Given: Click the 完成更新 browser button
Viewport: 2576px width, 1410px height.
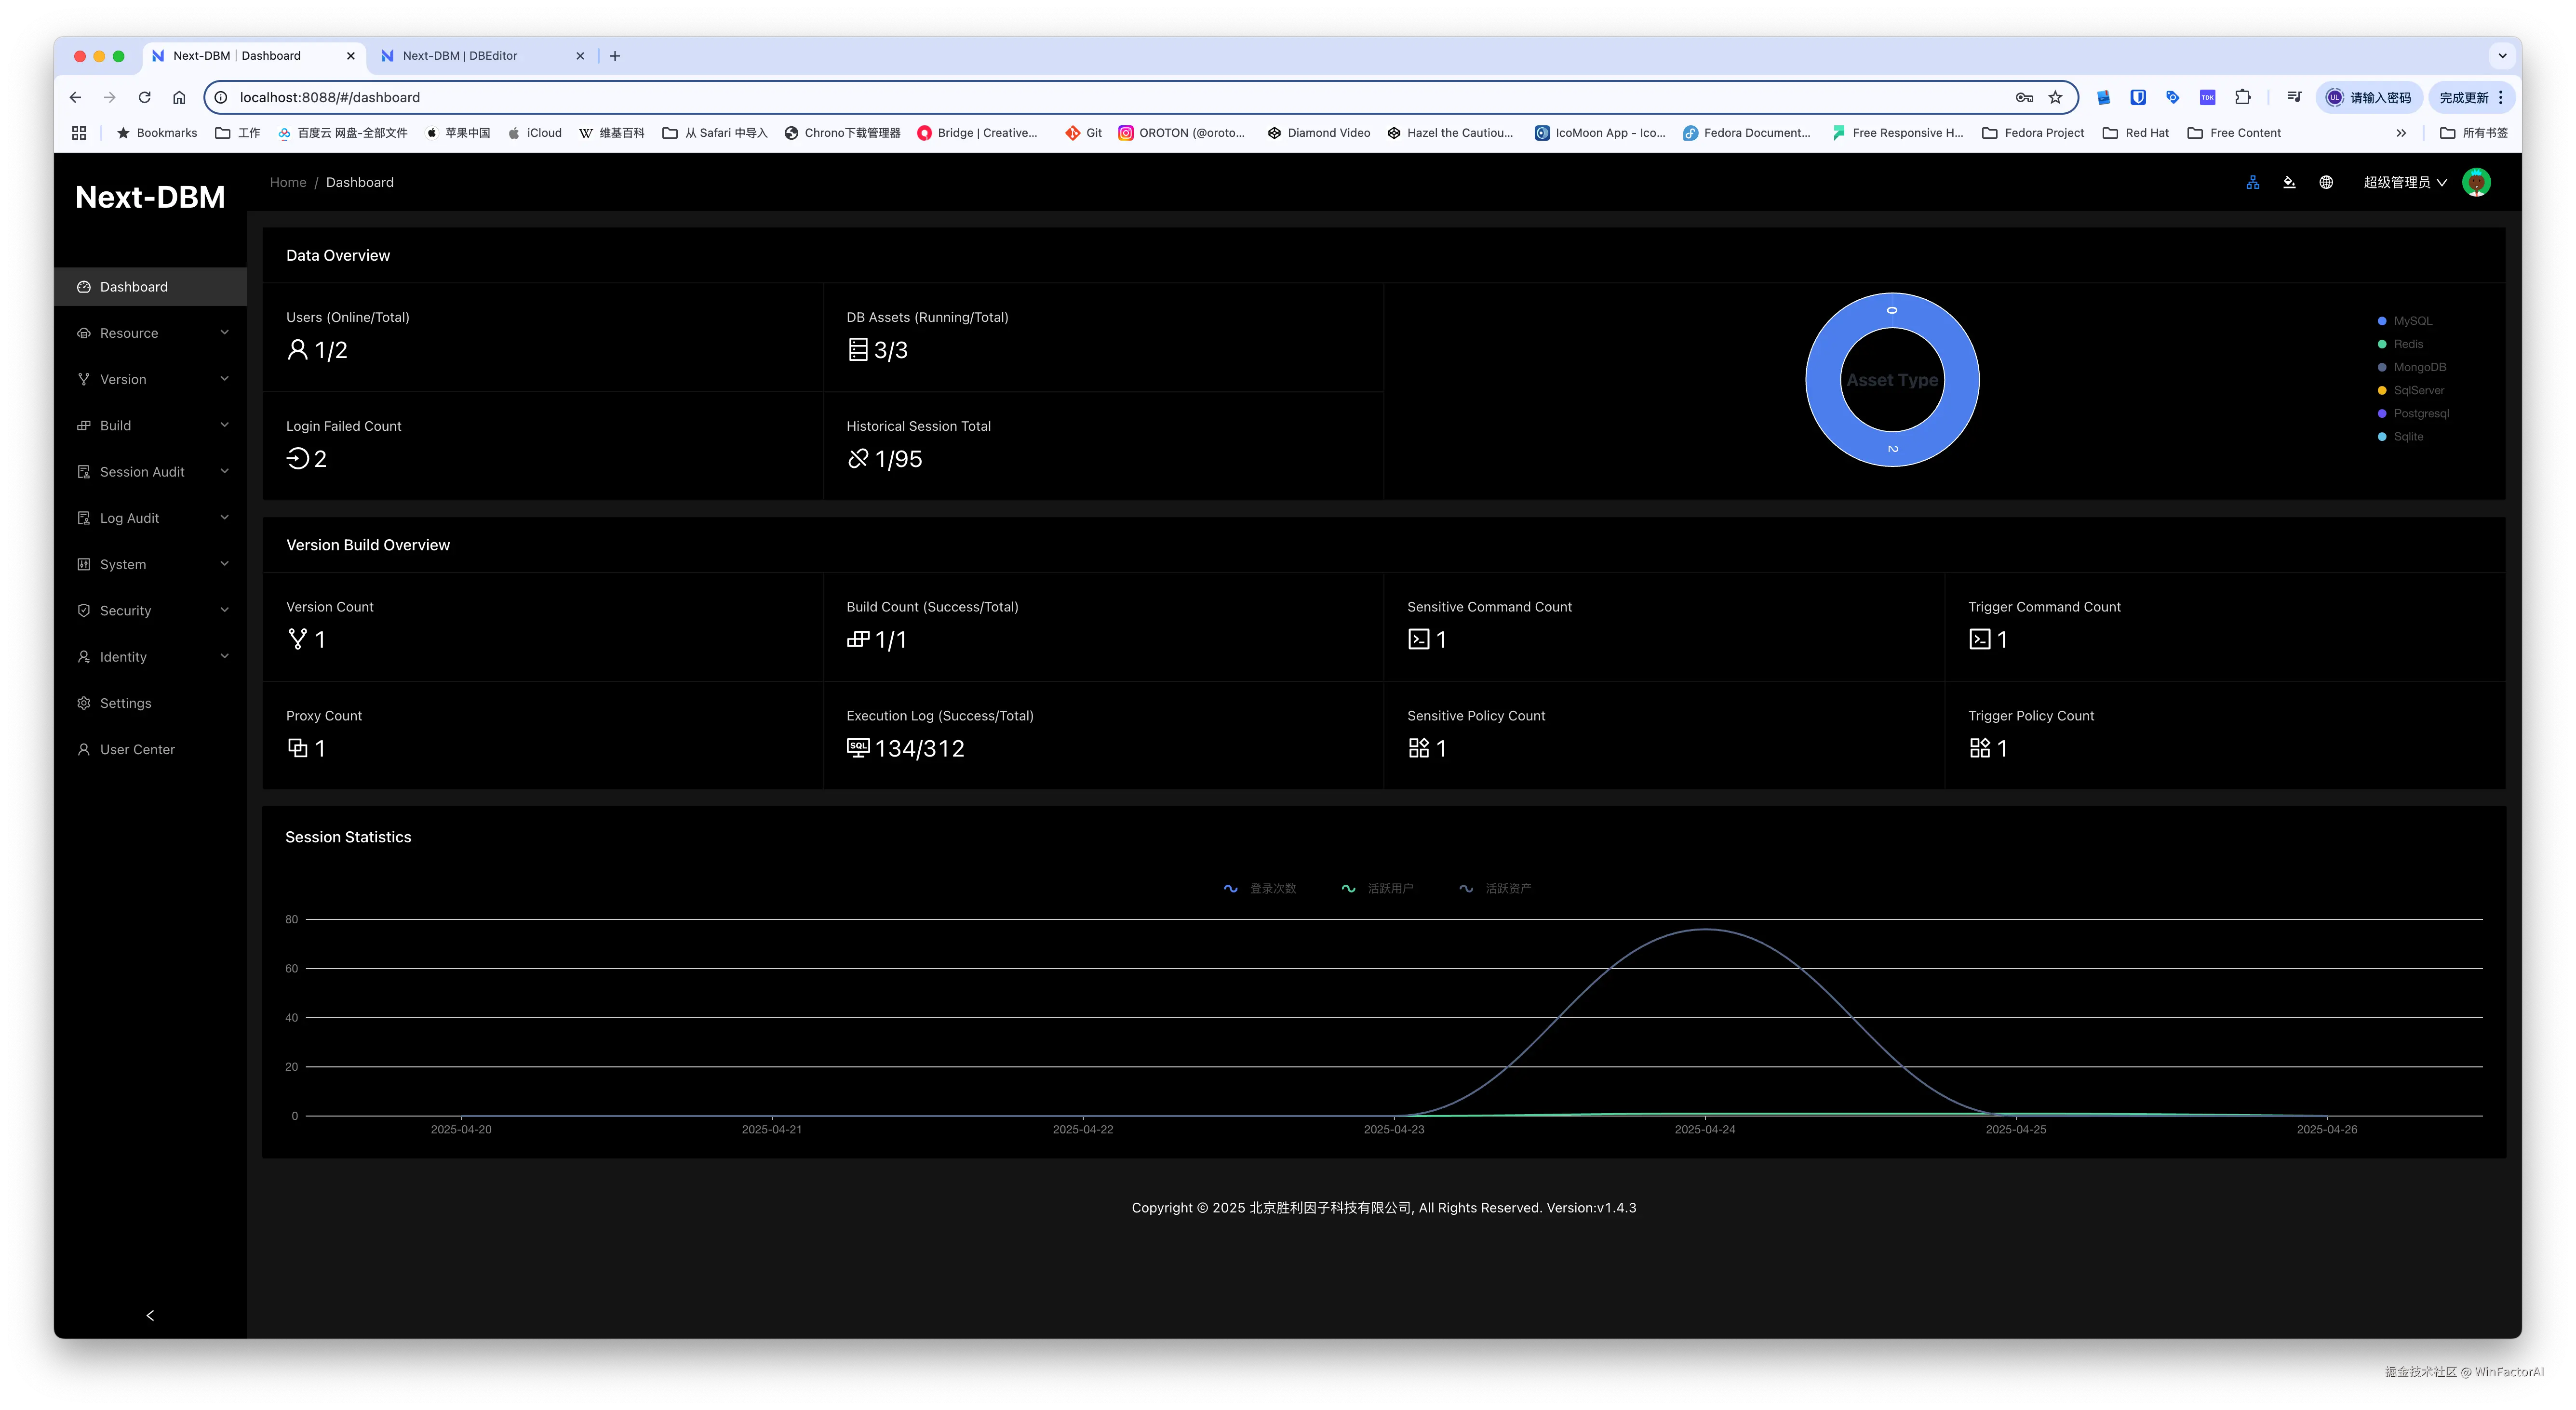Looking at the screenshot, I should [2463, 97].
